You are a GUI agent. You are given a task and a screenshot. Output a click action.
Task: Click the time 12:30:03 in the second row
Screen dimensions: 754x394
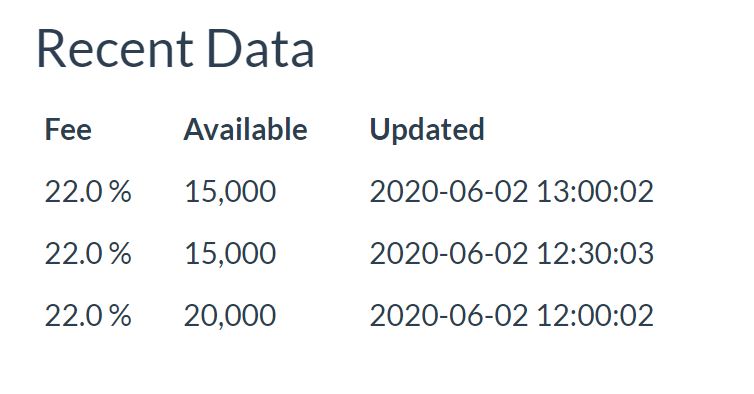(595, 254)
